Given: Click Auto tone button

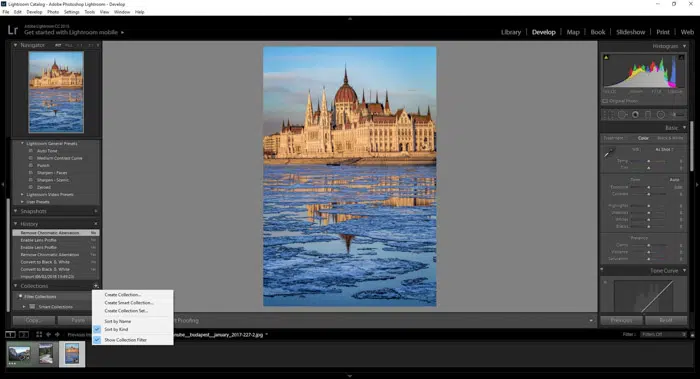Looking at the screenshot, I should click(674, 179).
